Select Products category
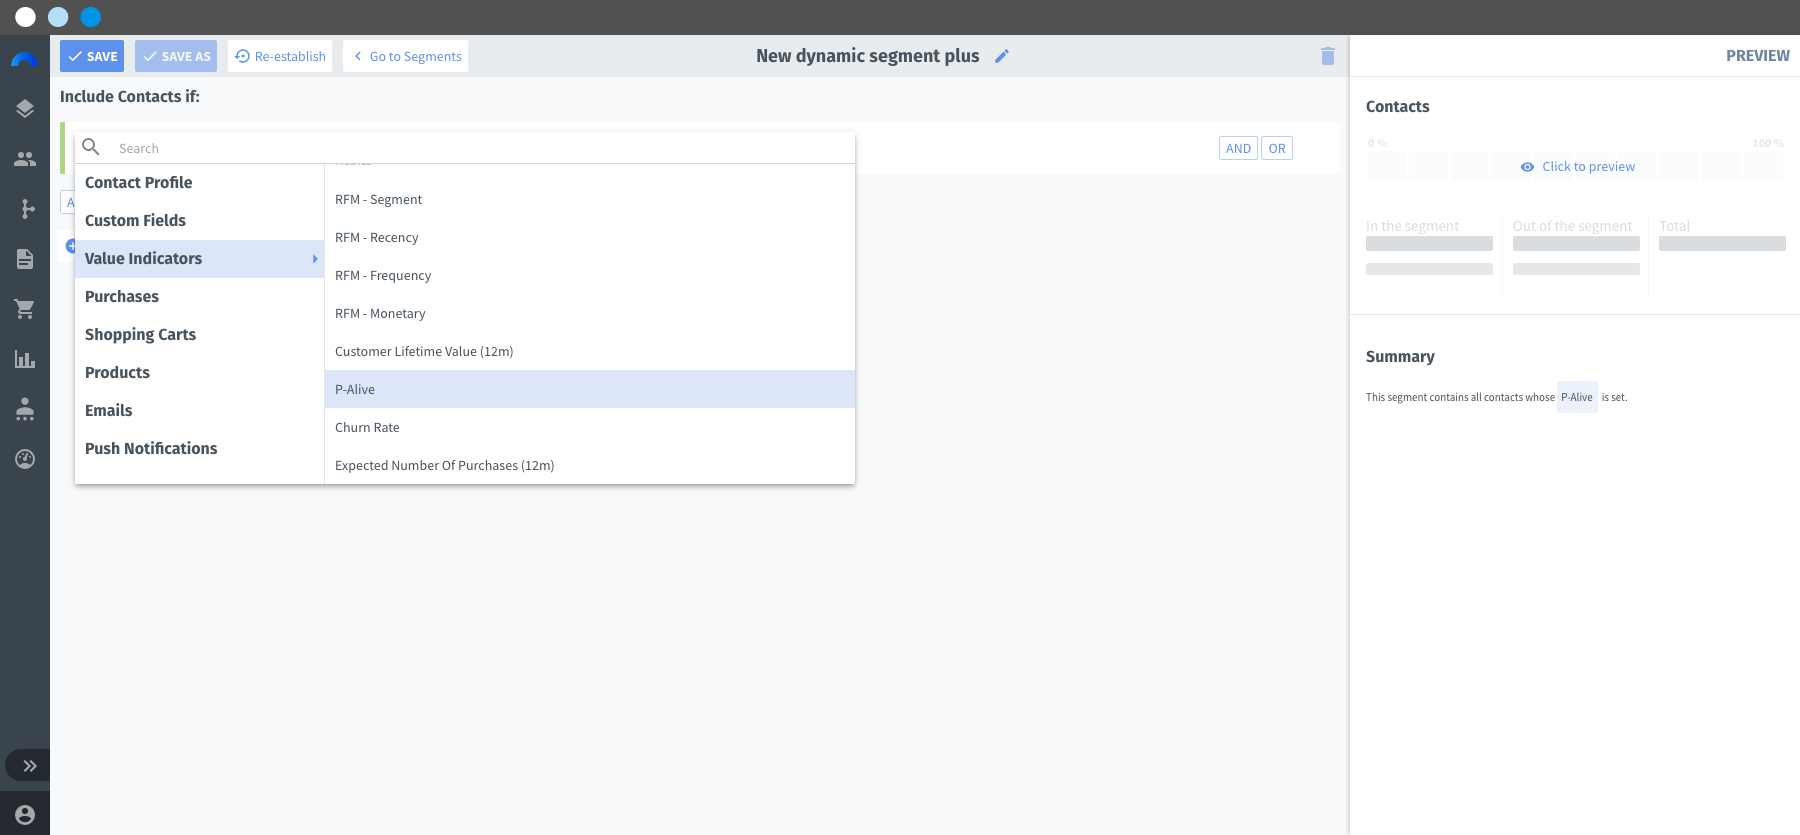This screenshot has height=835, width=1800. (x=199, y=373)
